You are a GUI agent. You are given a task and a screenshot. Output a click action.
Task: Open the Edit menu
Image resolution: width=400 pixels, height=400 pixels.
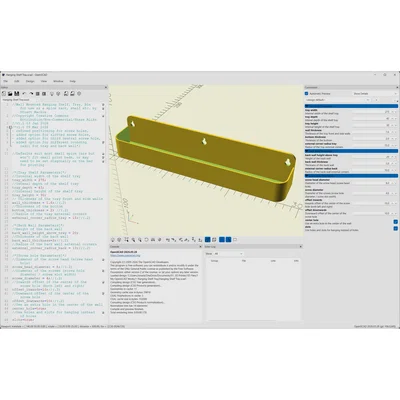tap(16, 81)
